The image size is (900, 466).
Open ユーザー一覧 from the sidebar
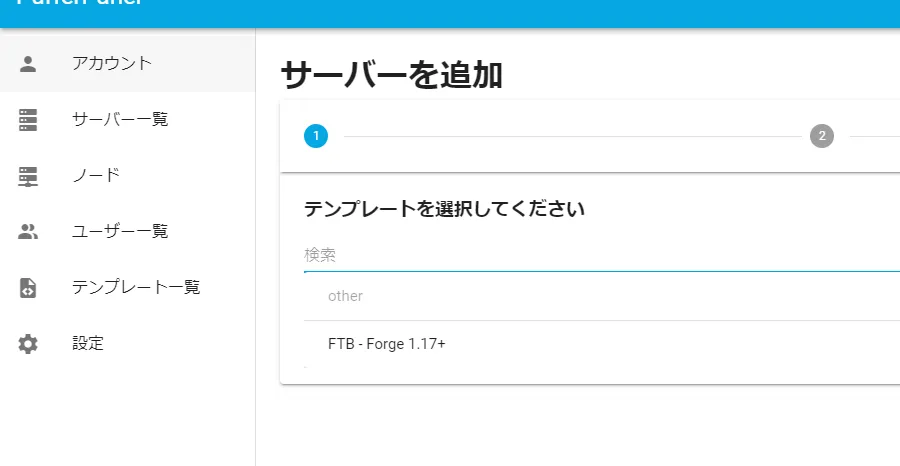[120, 232]
